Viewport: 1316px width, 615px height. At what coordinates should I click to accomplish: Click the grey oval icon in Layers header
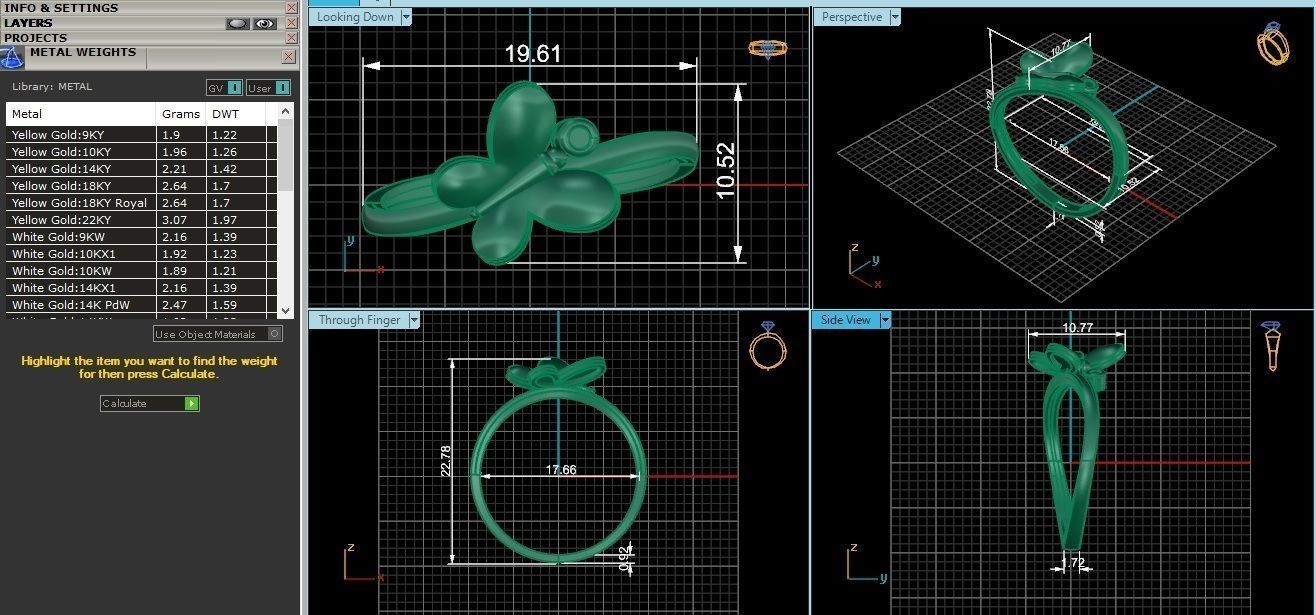[x=237, y=23]
